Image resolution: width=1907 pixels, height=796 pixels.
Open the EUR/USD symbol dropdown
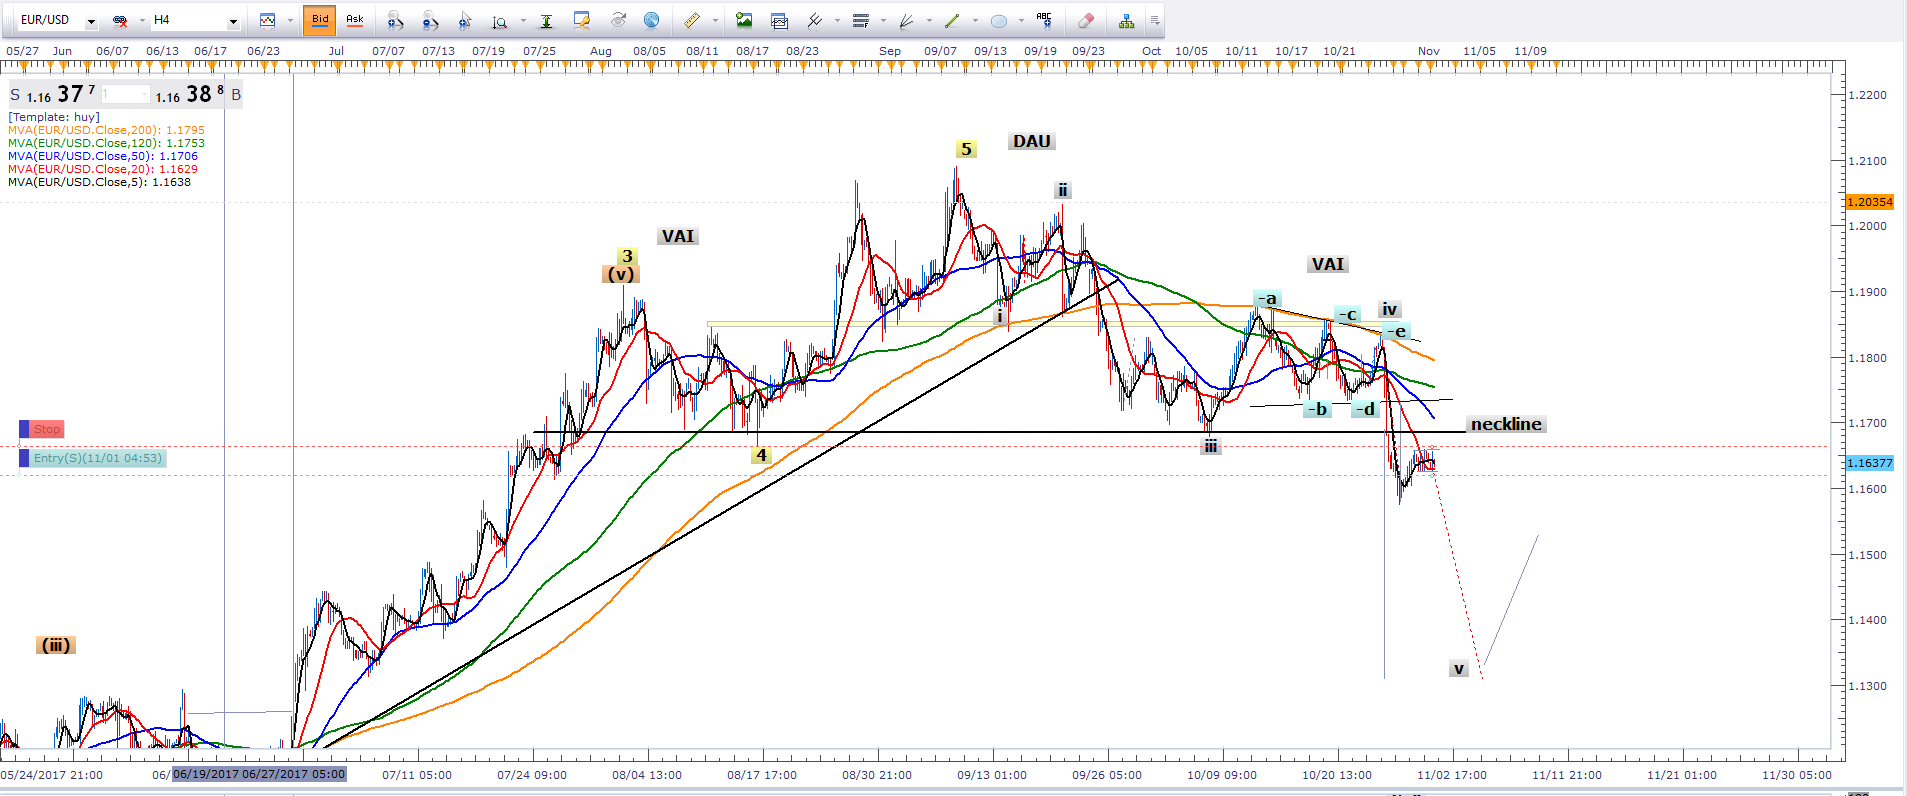(x=91, y=21)
